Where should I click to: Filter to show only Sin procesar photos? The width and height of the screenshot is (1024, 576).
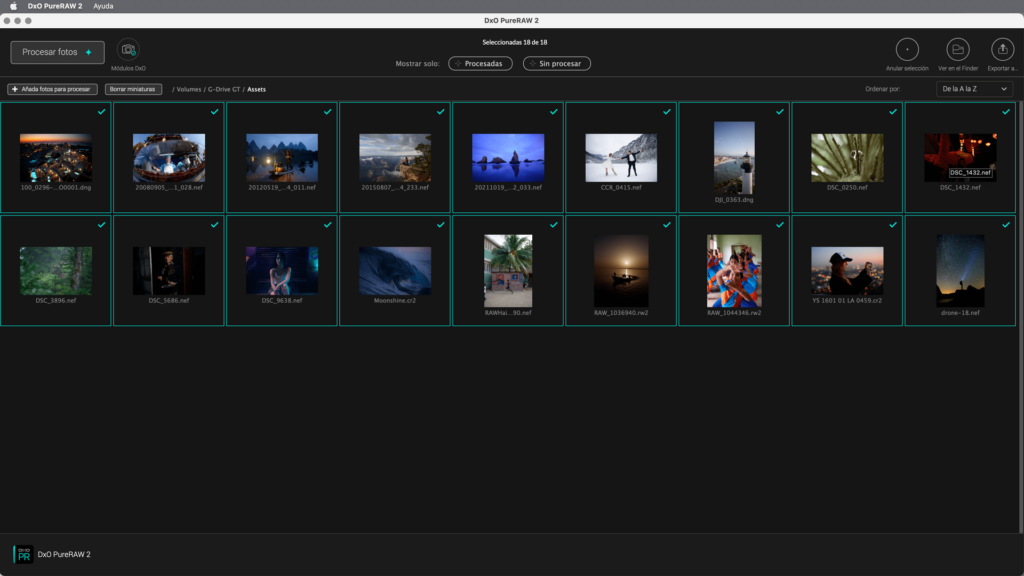point(556,63)
